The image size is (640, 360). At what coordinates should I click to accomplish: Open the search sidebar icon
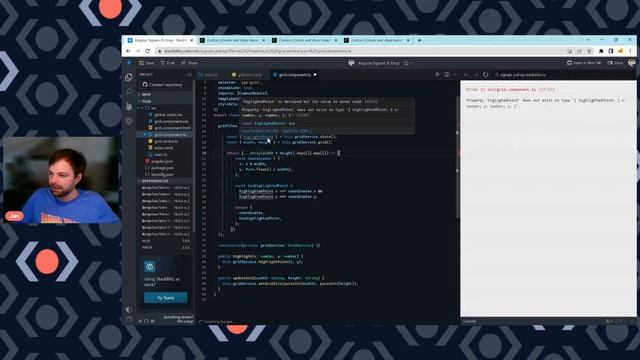(129, 91)
